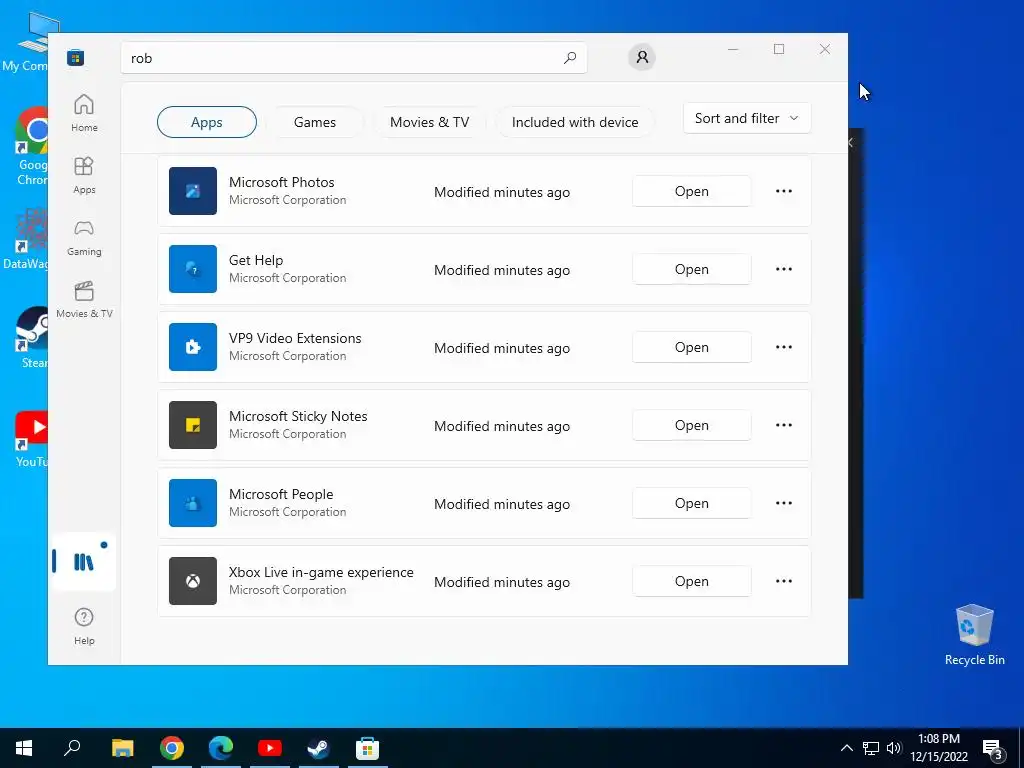Image resolution: width=1024 pixels, height=768 pixels.
Task: Click the Get Help app icon
Action: click(193, 269)
